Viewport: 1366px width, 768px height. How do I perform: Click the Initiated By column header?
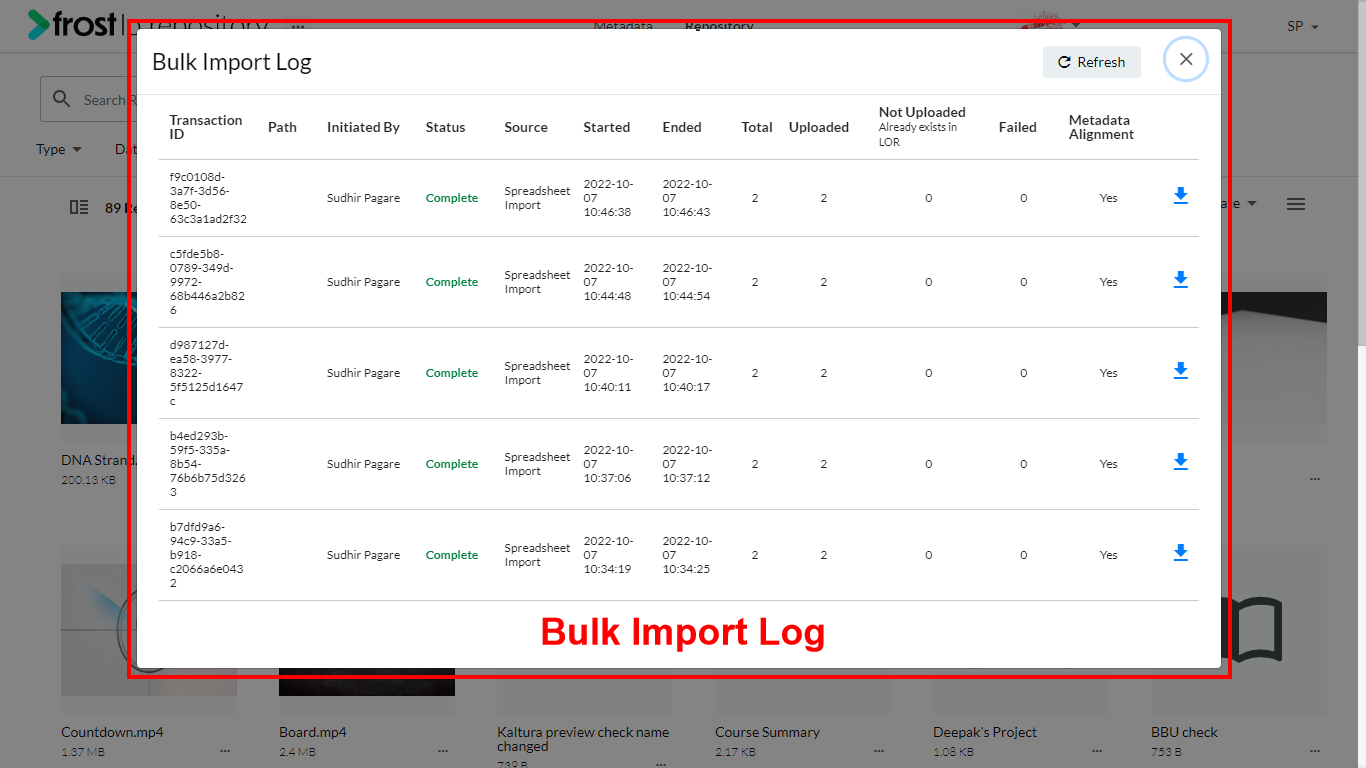(363, 127)
